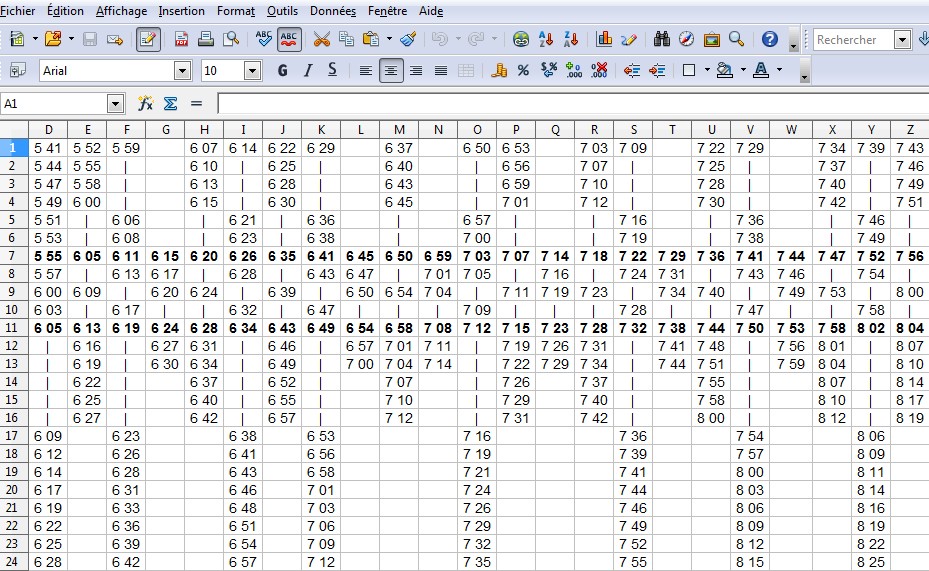Viewport: 929px width, 571px height.
Task: Open the Arial font name dropdown
Action: [x=182, y=71]
